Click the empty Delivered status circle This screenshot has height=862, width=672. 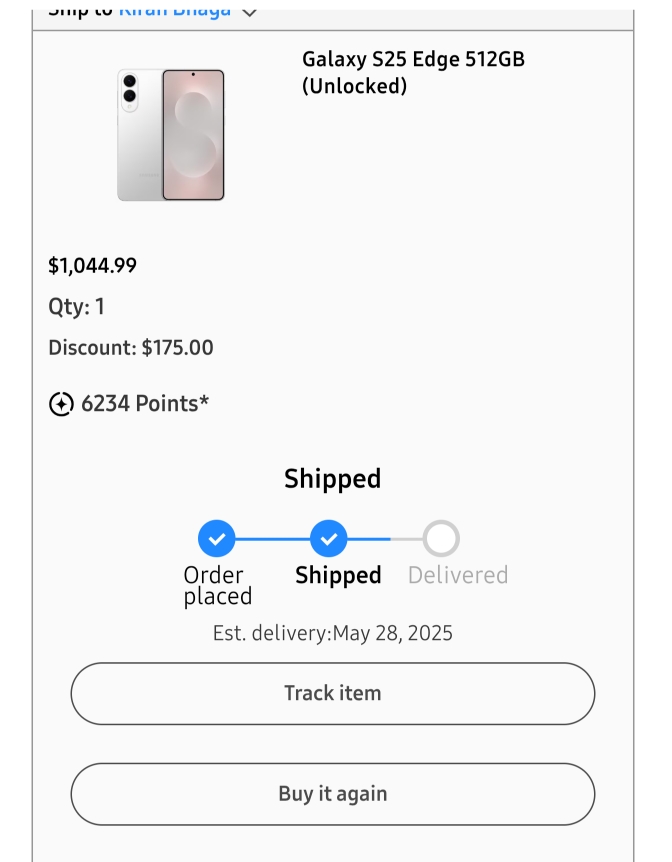(x=441, y=539)
